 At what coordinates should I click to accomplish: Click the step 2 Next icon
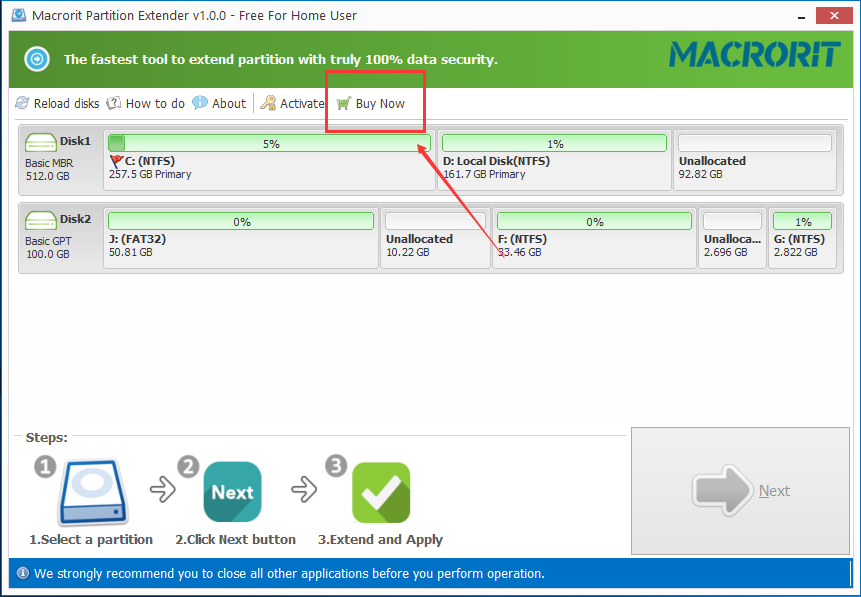click(x=232, y=492)
